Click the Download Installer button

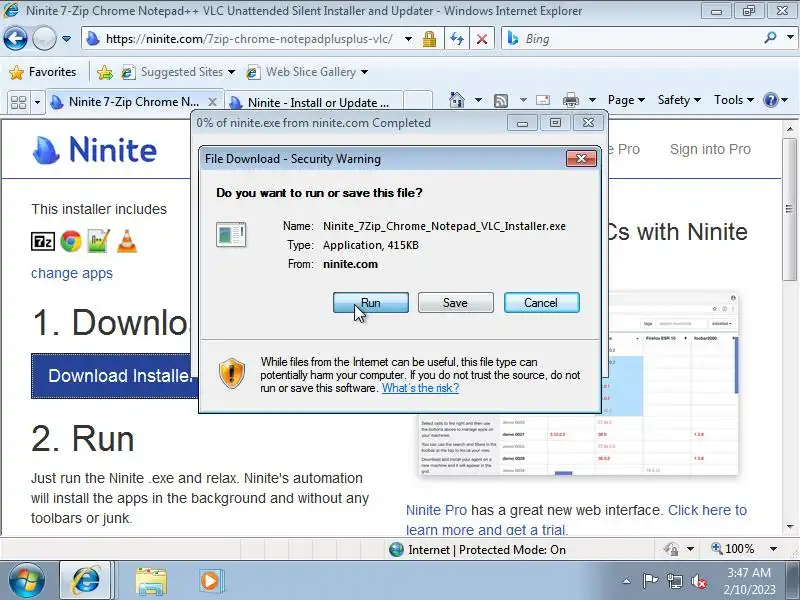115,376
